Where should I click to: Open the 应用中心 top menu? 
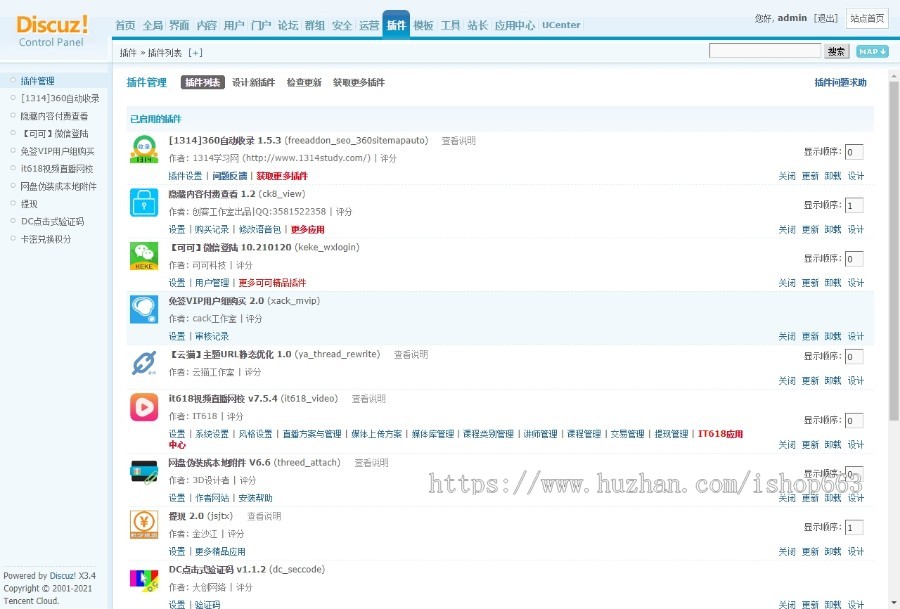(x=515, y=25)
